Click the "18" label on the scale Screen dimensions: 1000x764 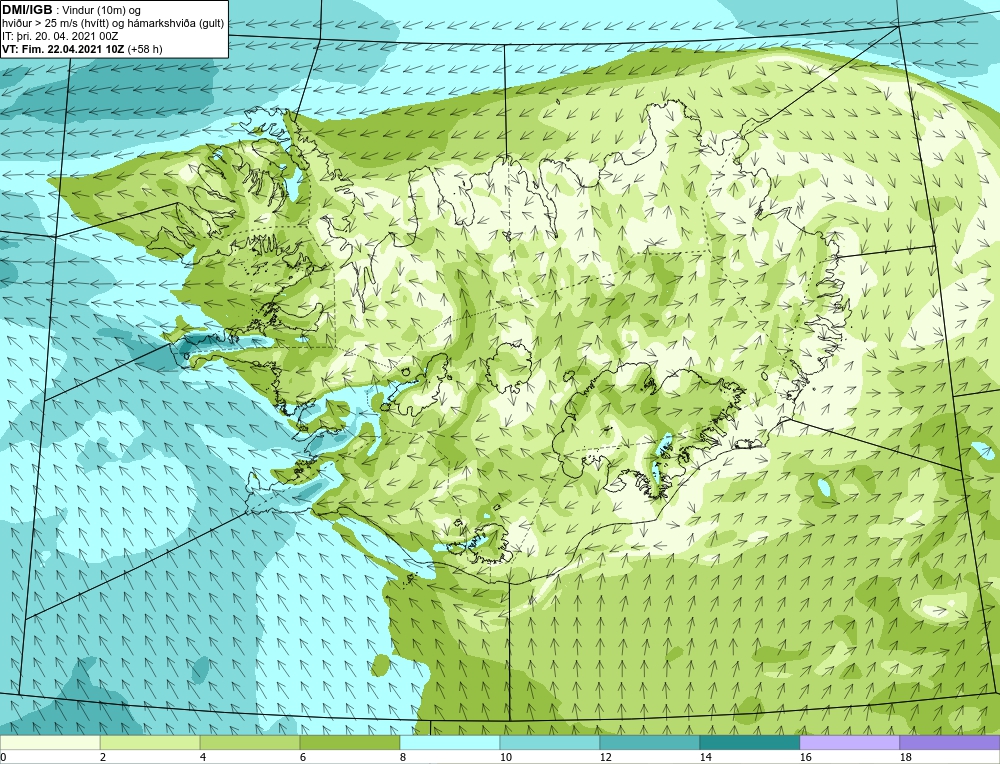906,757
